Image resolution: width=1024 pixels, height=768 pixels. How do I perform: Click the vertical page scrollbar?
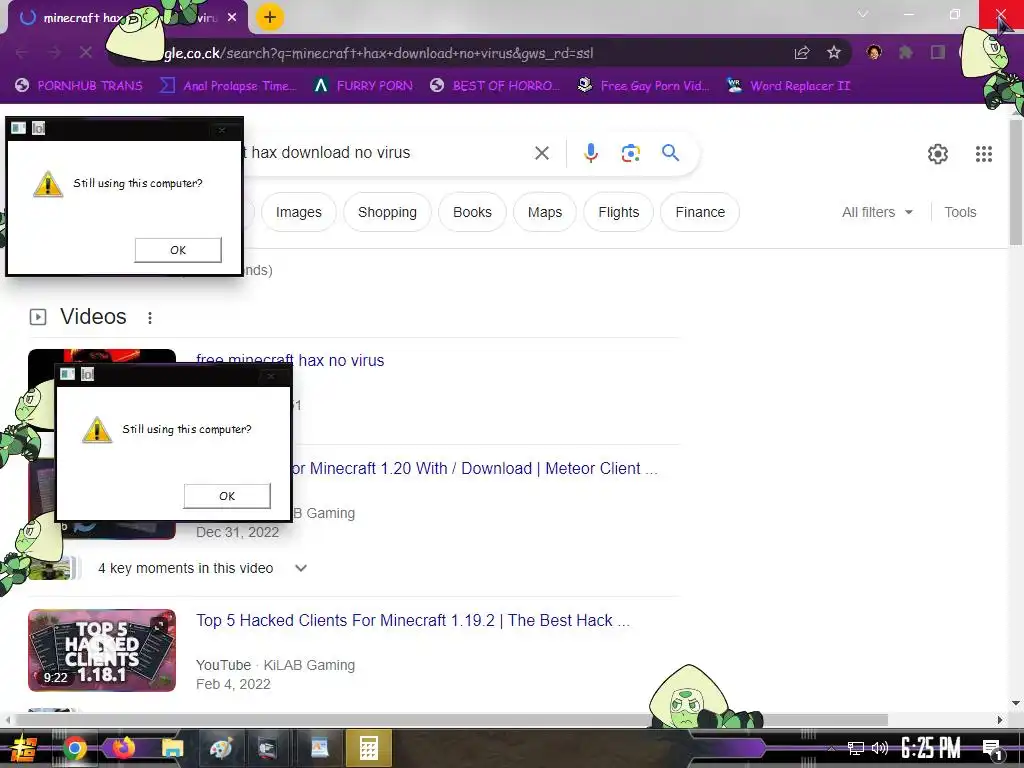click(1016, 183)
